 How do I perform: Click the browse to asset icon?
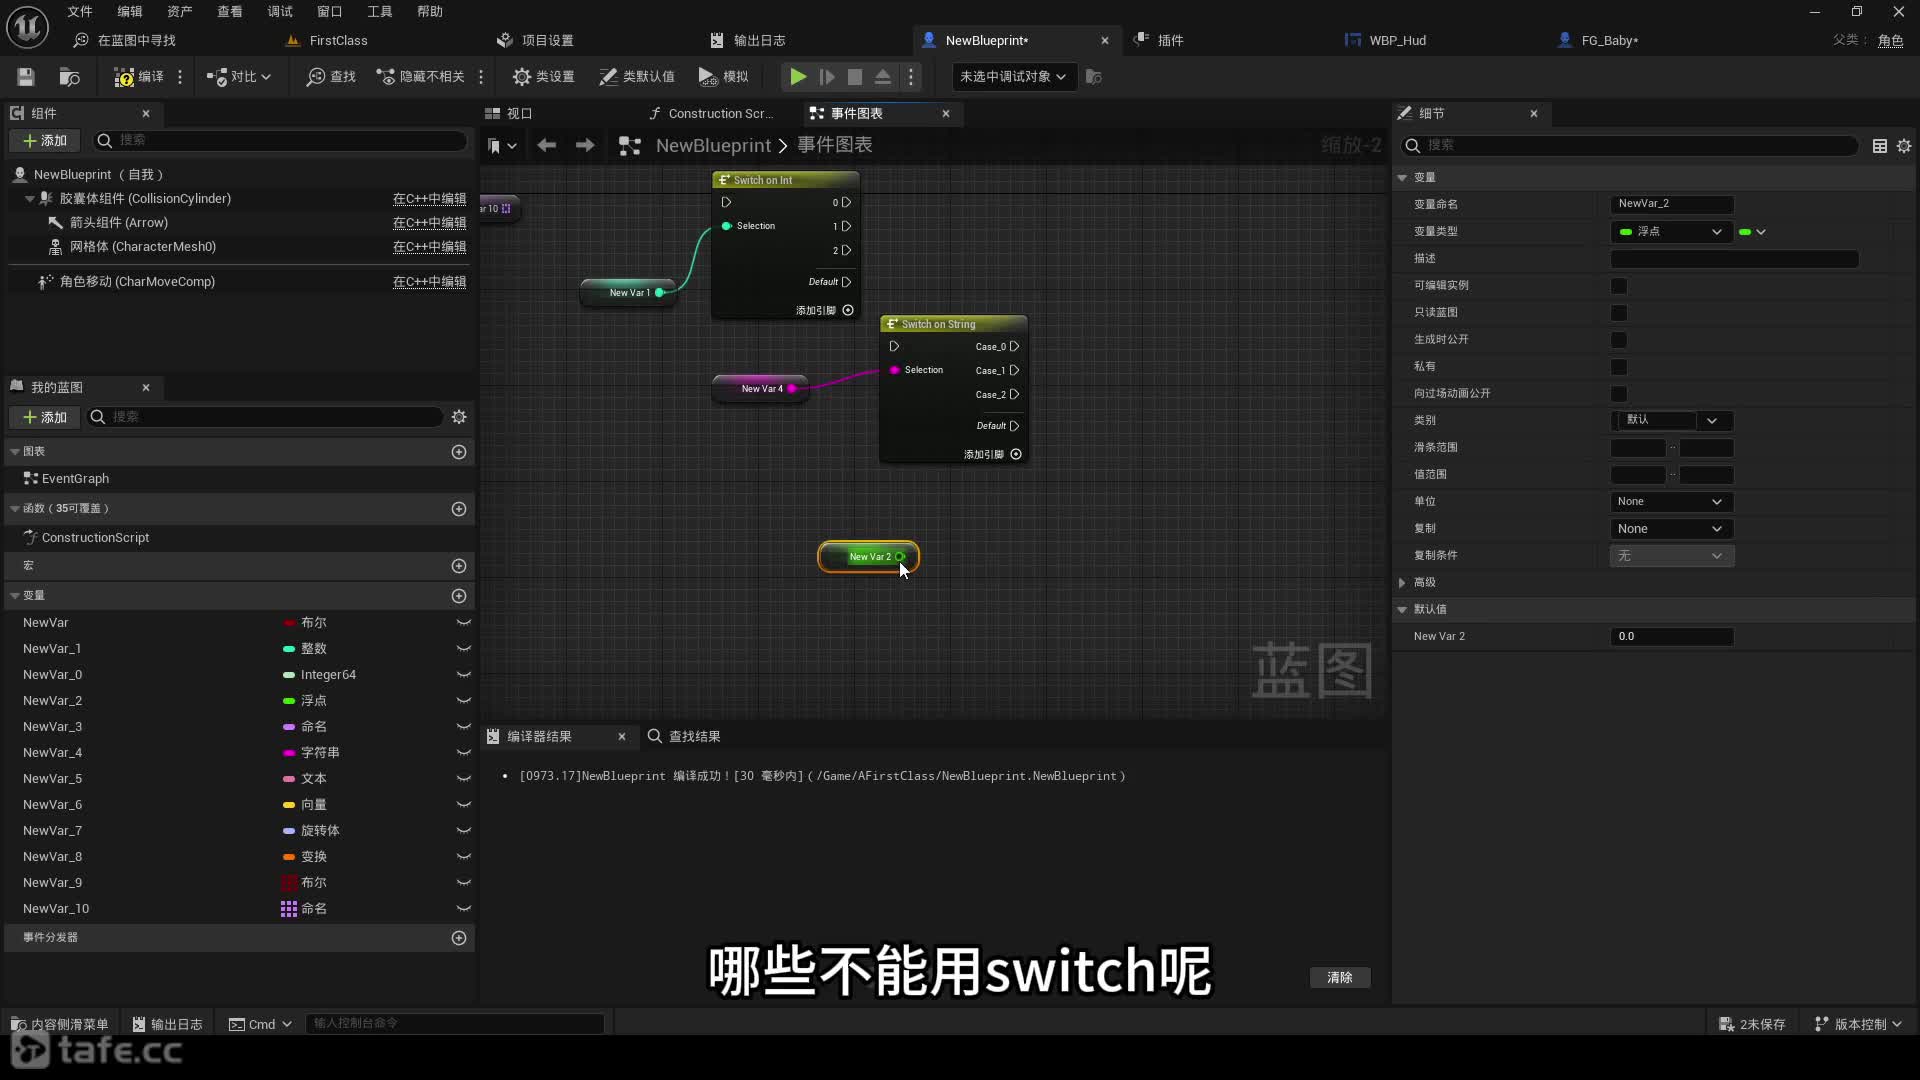pyautogui.click(x=69, y=77)
